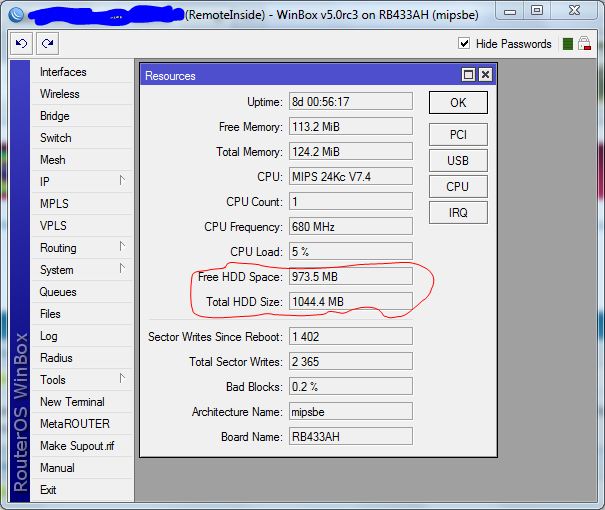This screenshot has height=510, width=605.
Task: Click the USB button
Action: click(458, 160)
